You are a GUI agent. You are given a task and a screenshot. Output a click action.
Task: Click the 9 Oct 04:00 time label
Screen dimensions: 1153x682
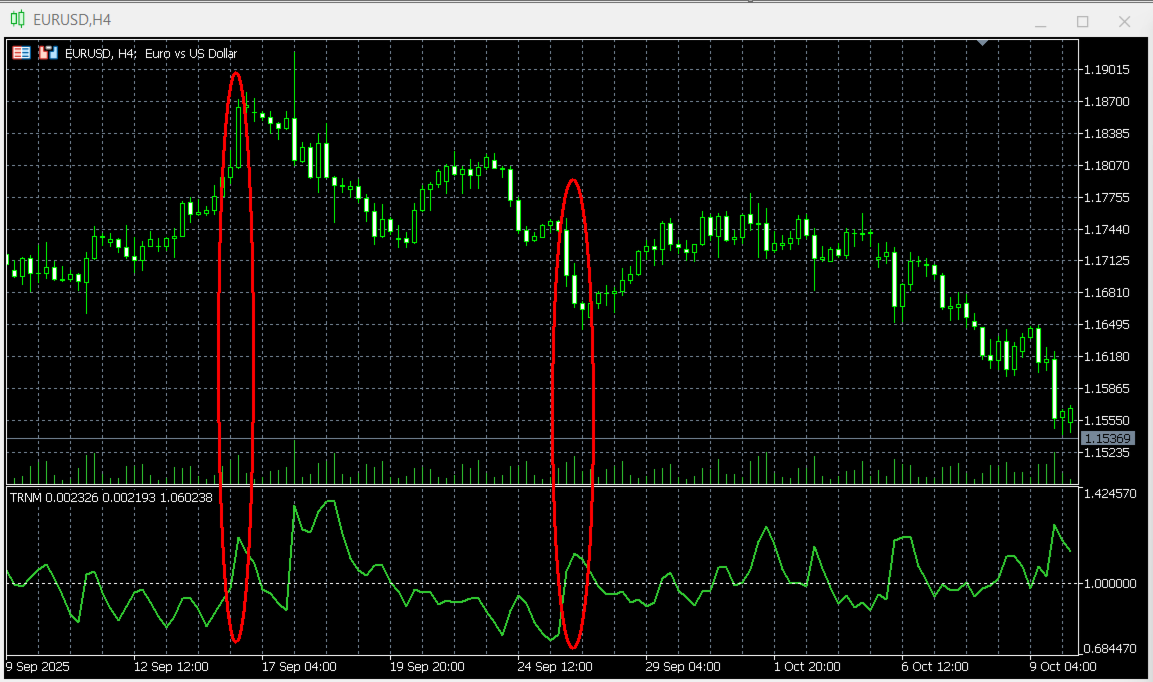click(x=1063, y=667)
